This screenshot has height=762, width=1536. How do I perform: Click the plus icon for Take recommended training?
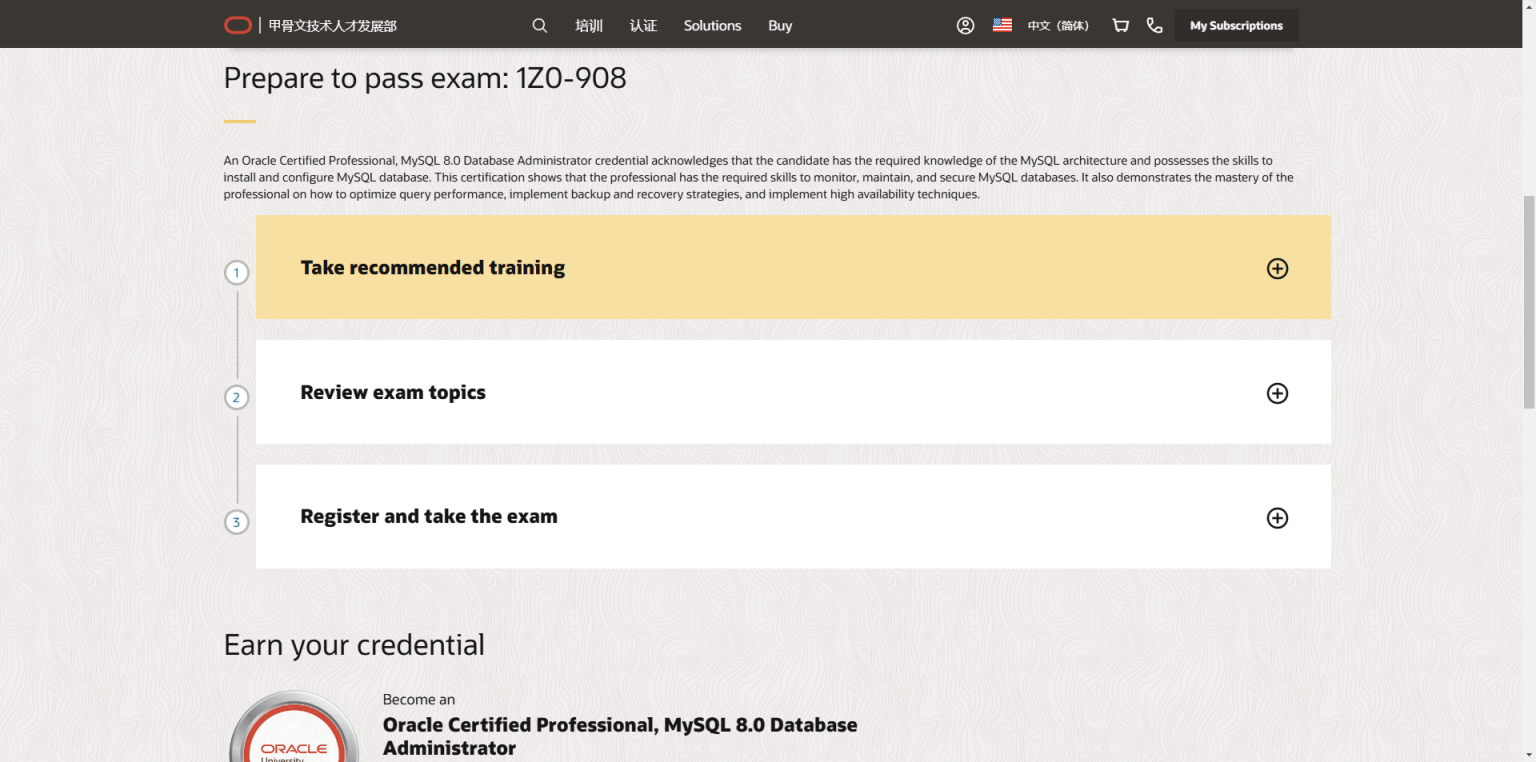click(x=1277, y=268)
